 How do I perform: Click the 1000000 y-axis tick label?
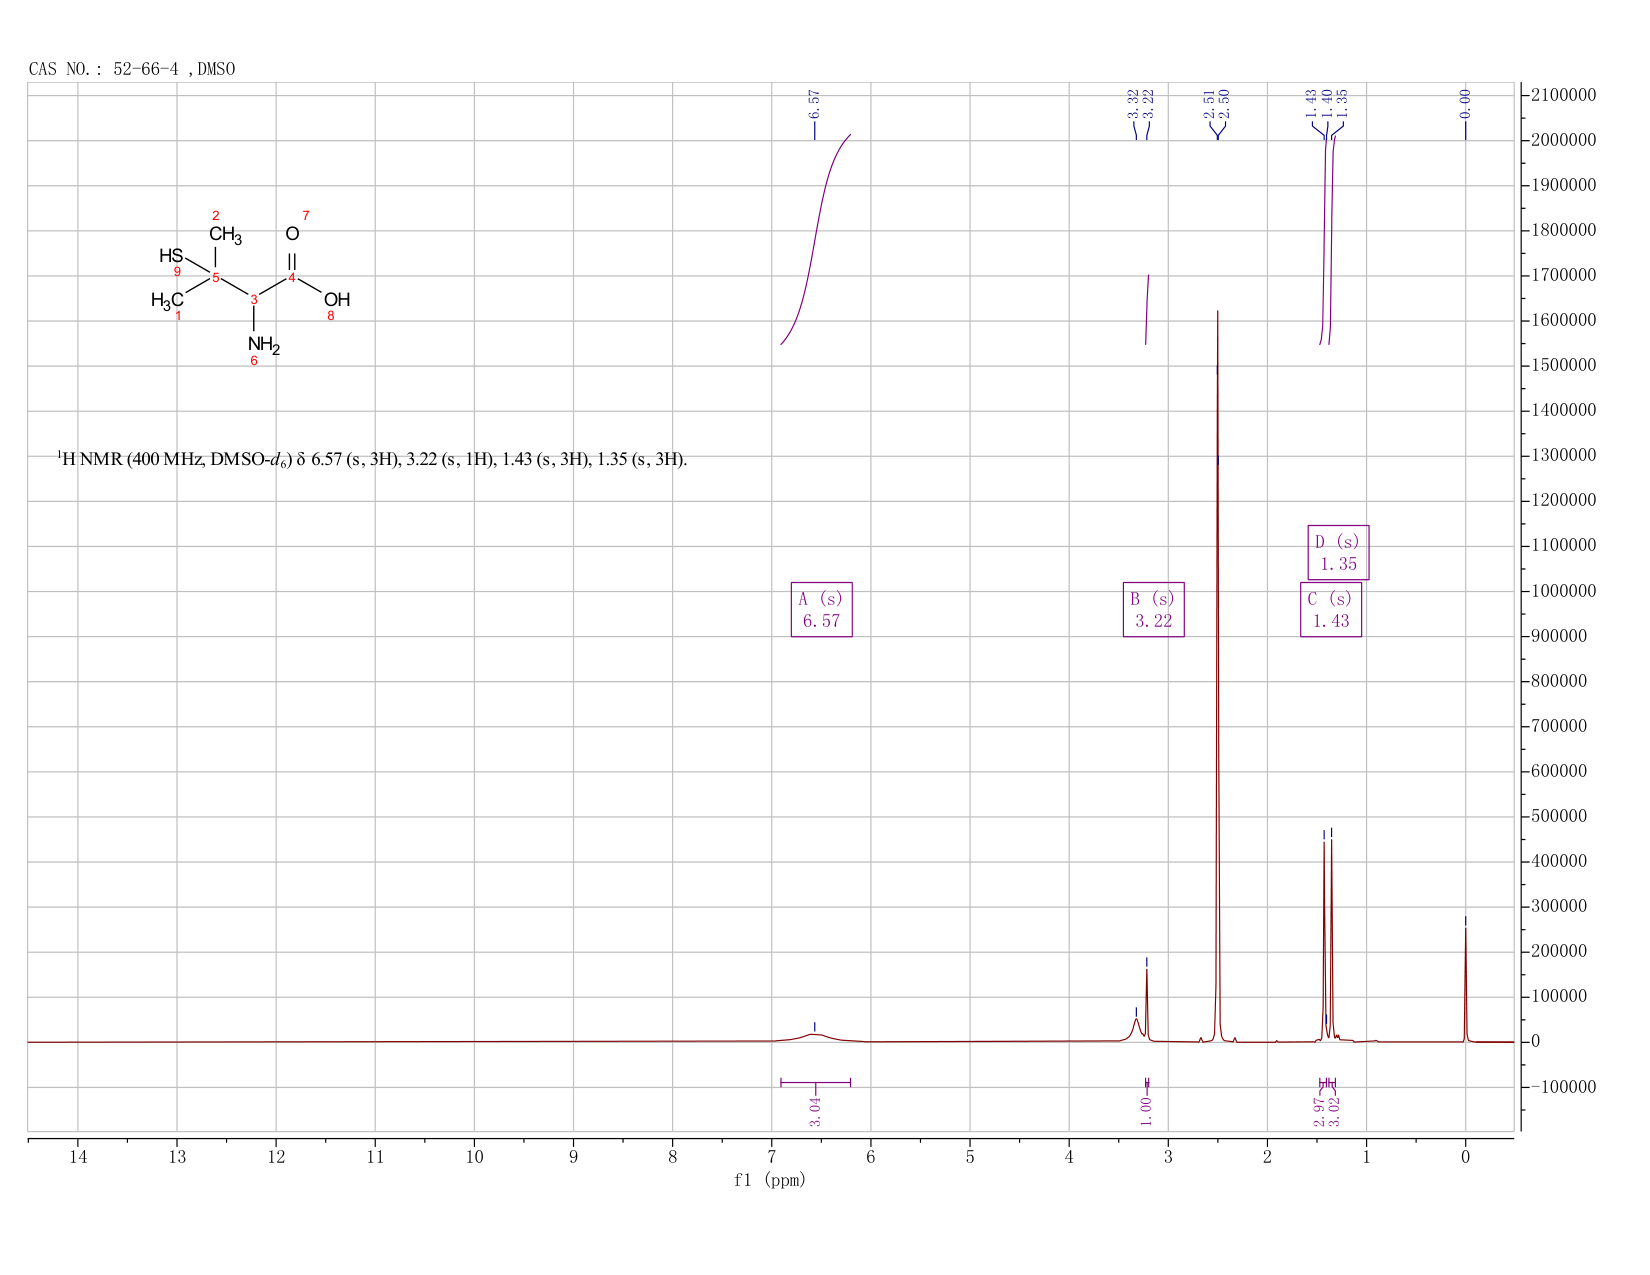1563,591
